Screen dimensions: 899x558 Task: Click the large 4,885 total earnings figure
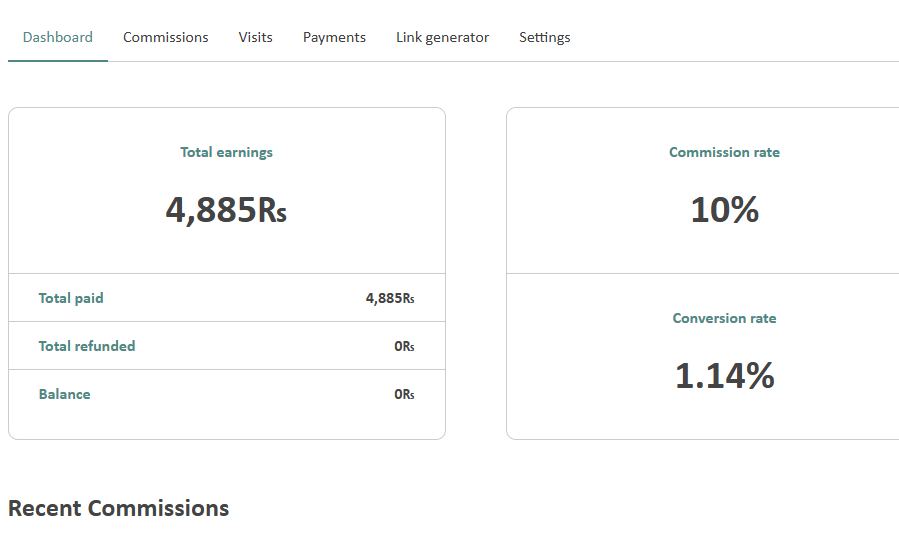point(211,210)
